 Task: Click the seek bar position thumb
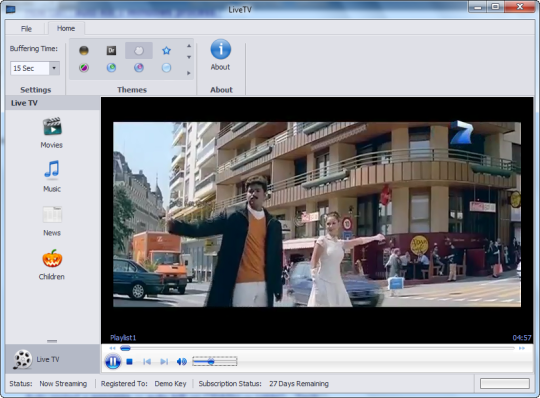click(125, 348)
